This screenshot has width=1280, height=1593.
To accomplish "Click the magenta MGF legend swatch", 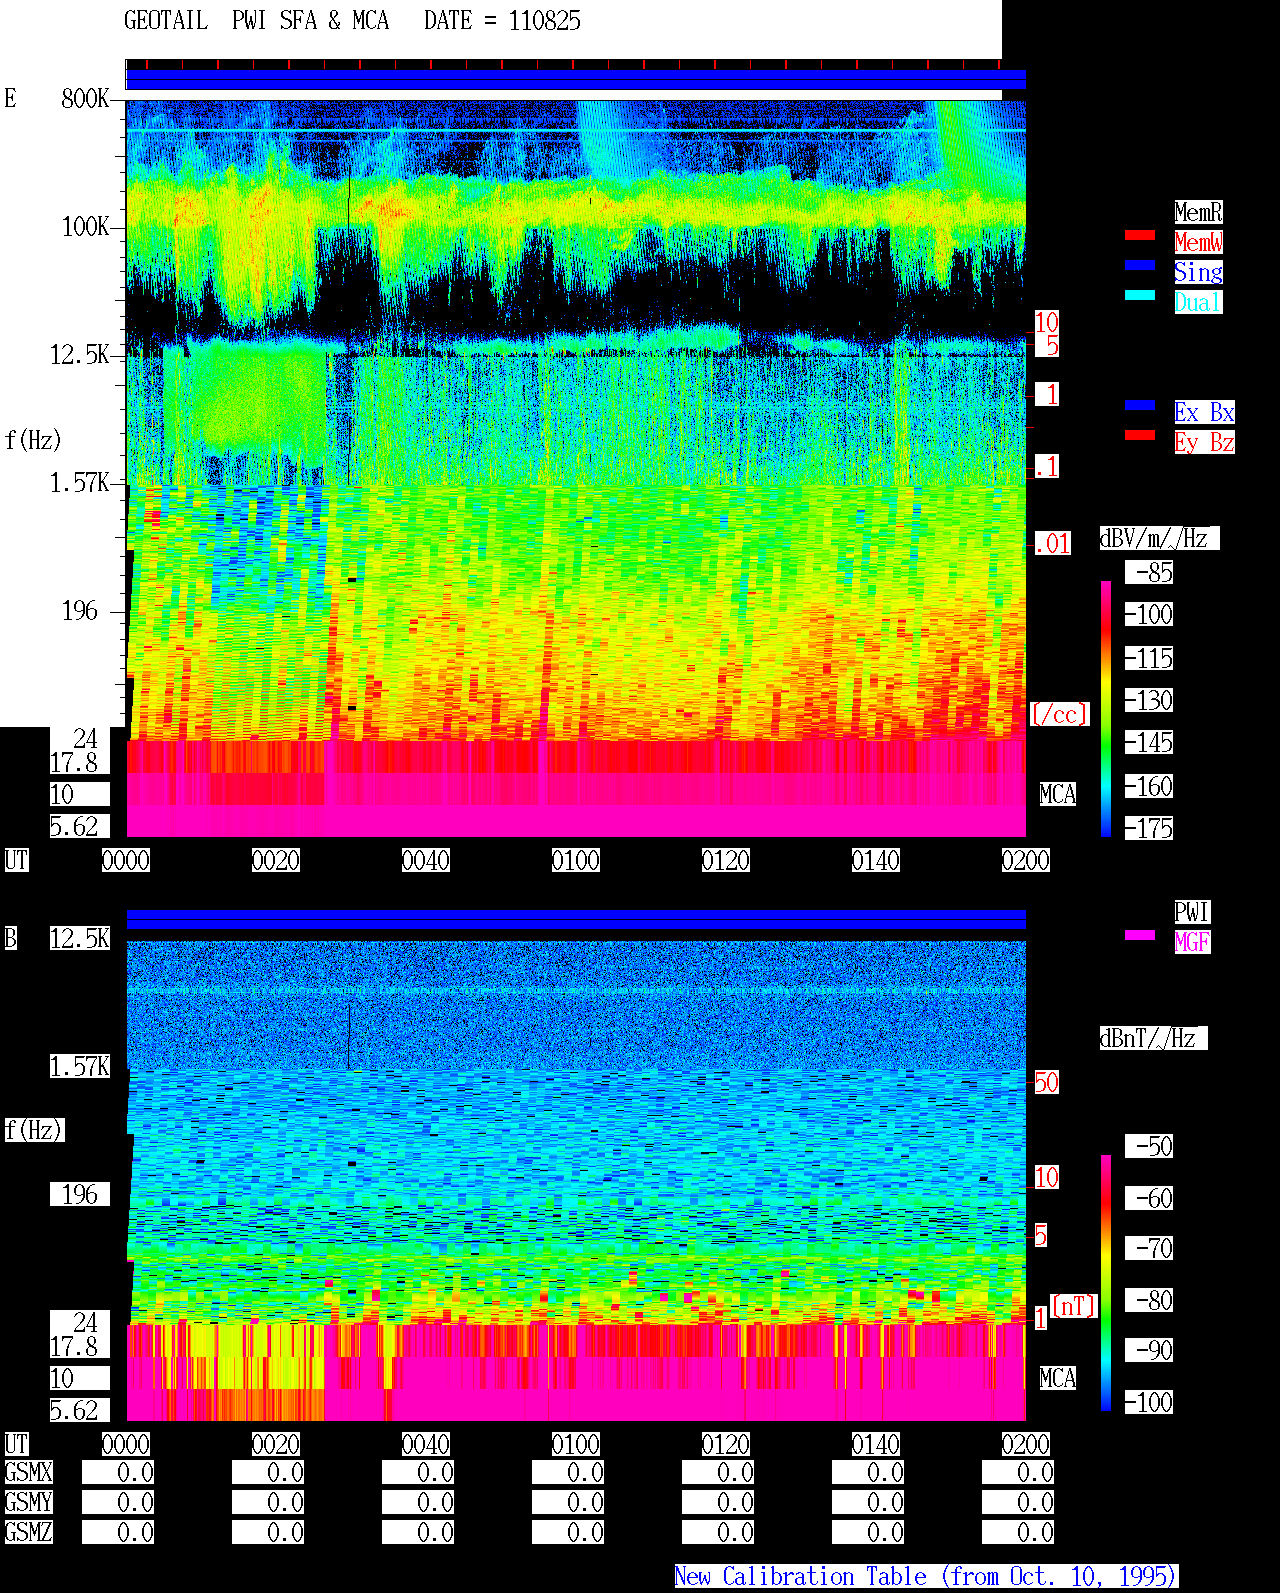I will point(1140,935).
